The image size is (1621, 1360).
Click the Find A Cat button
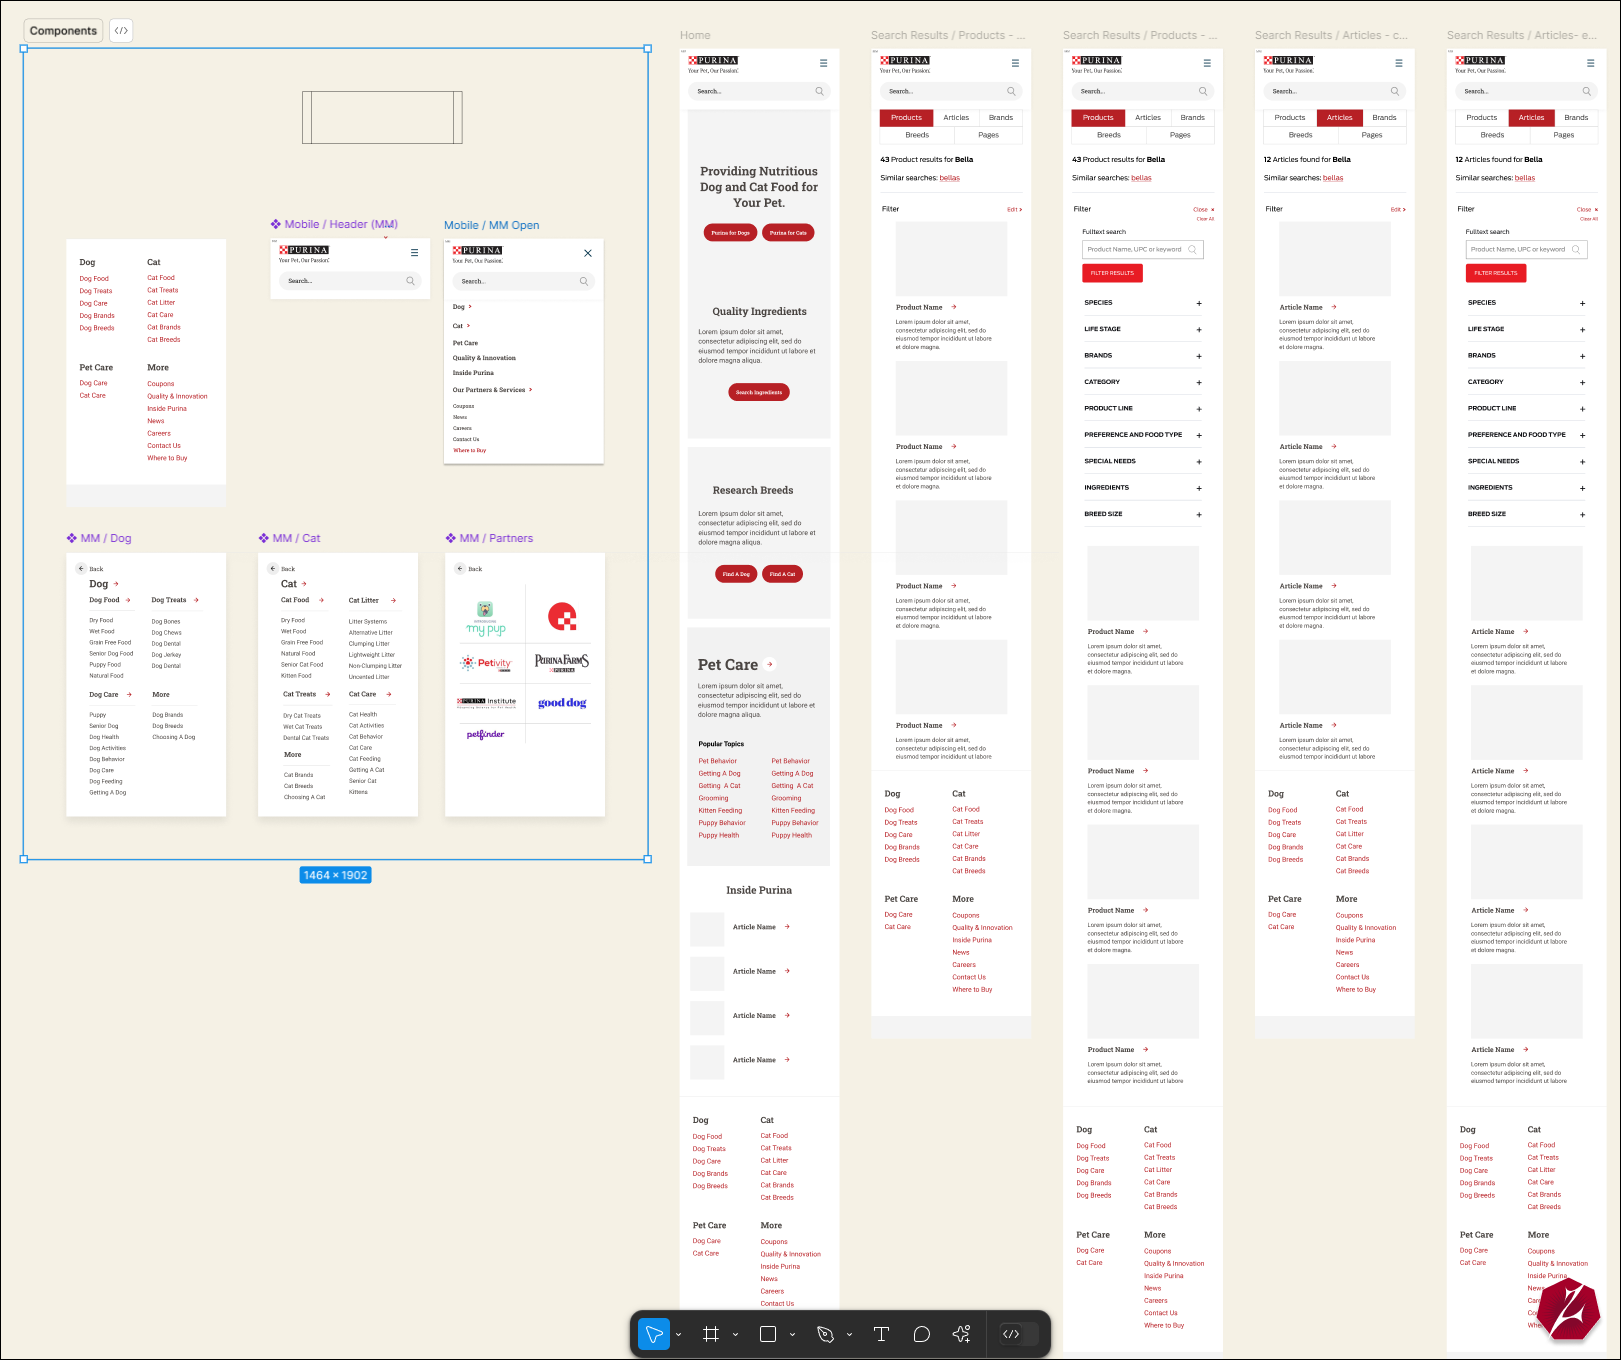tap(783, 574)
